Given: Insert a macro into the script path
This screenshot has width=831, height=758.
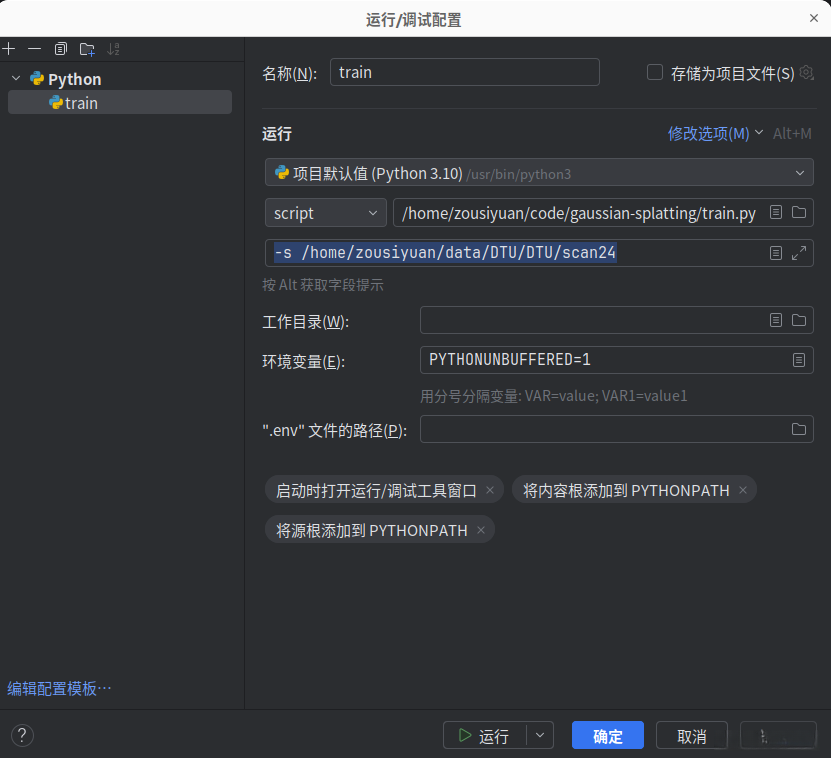Looking at the screenshot, I should click(776, 213).
